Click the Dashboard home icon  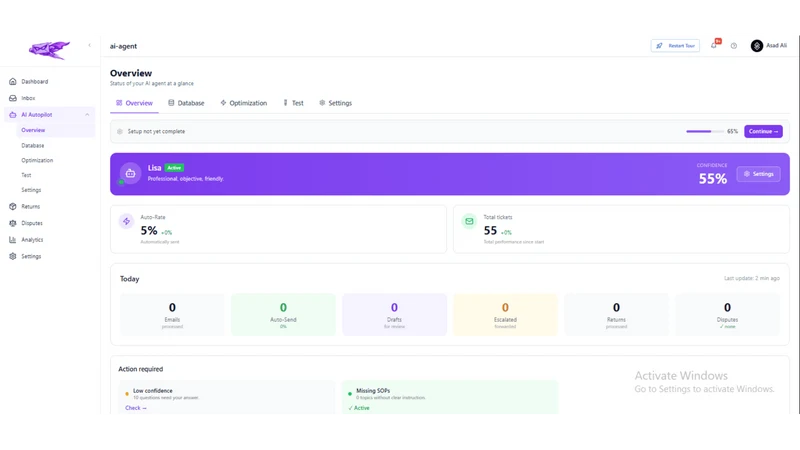(13, 82)
